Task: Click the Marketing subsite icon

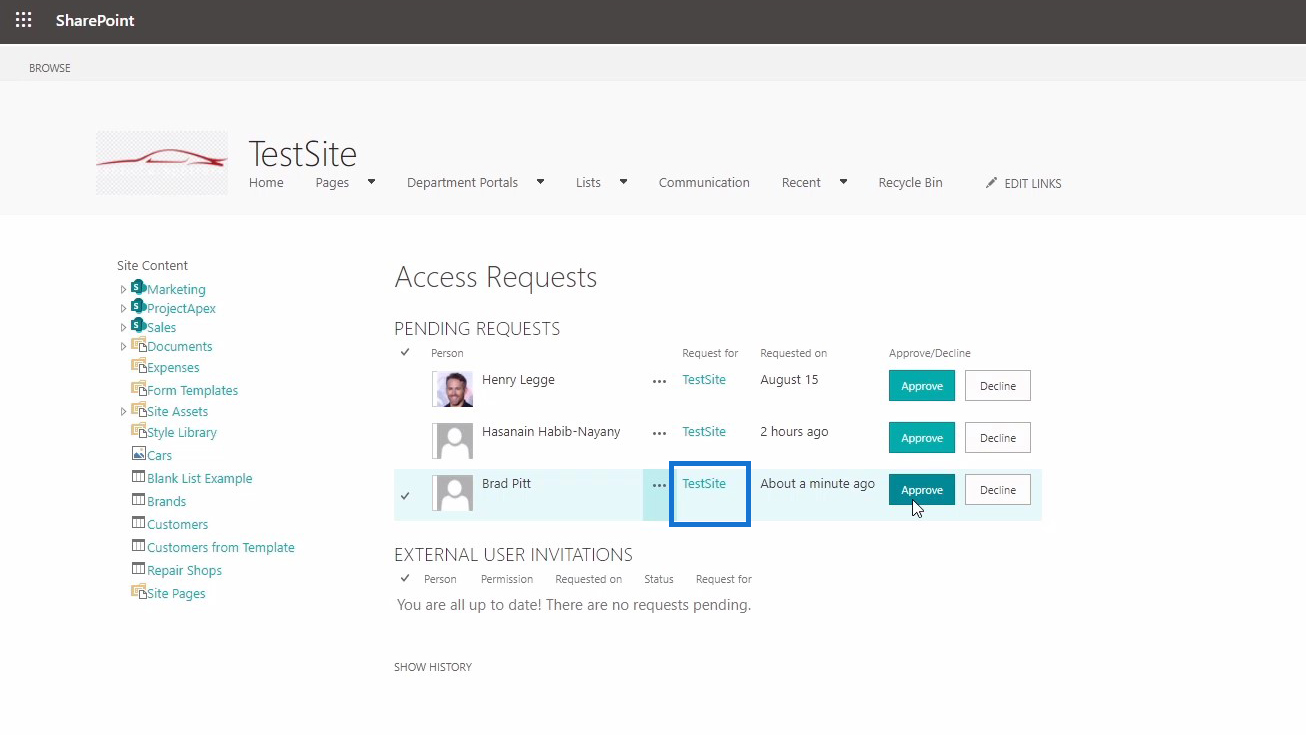Action: pyautogui.click(x=139, y=288)
